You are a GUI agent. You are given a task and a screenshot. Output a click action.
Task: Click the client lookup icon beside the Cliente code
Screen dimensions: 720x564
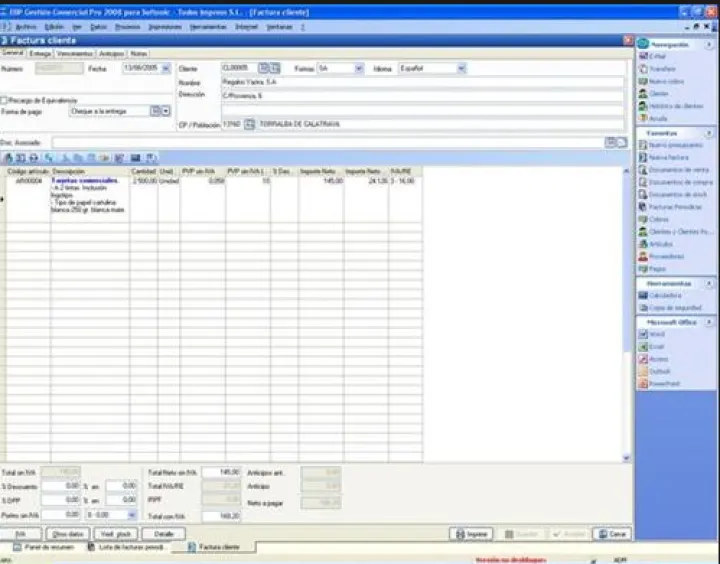pos(265,68)
